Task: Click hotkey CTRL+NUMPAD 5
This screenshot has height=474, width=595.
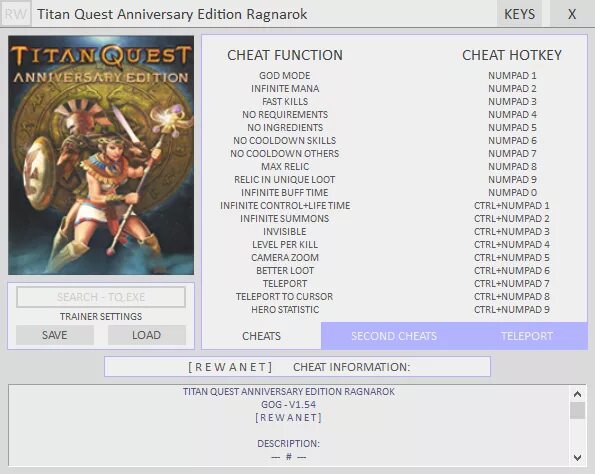Action: (512, 257)
